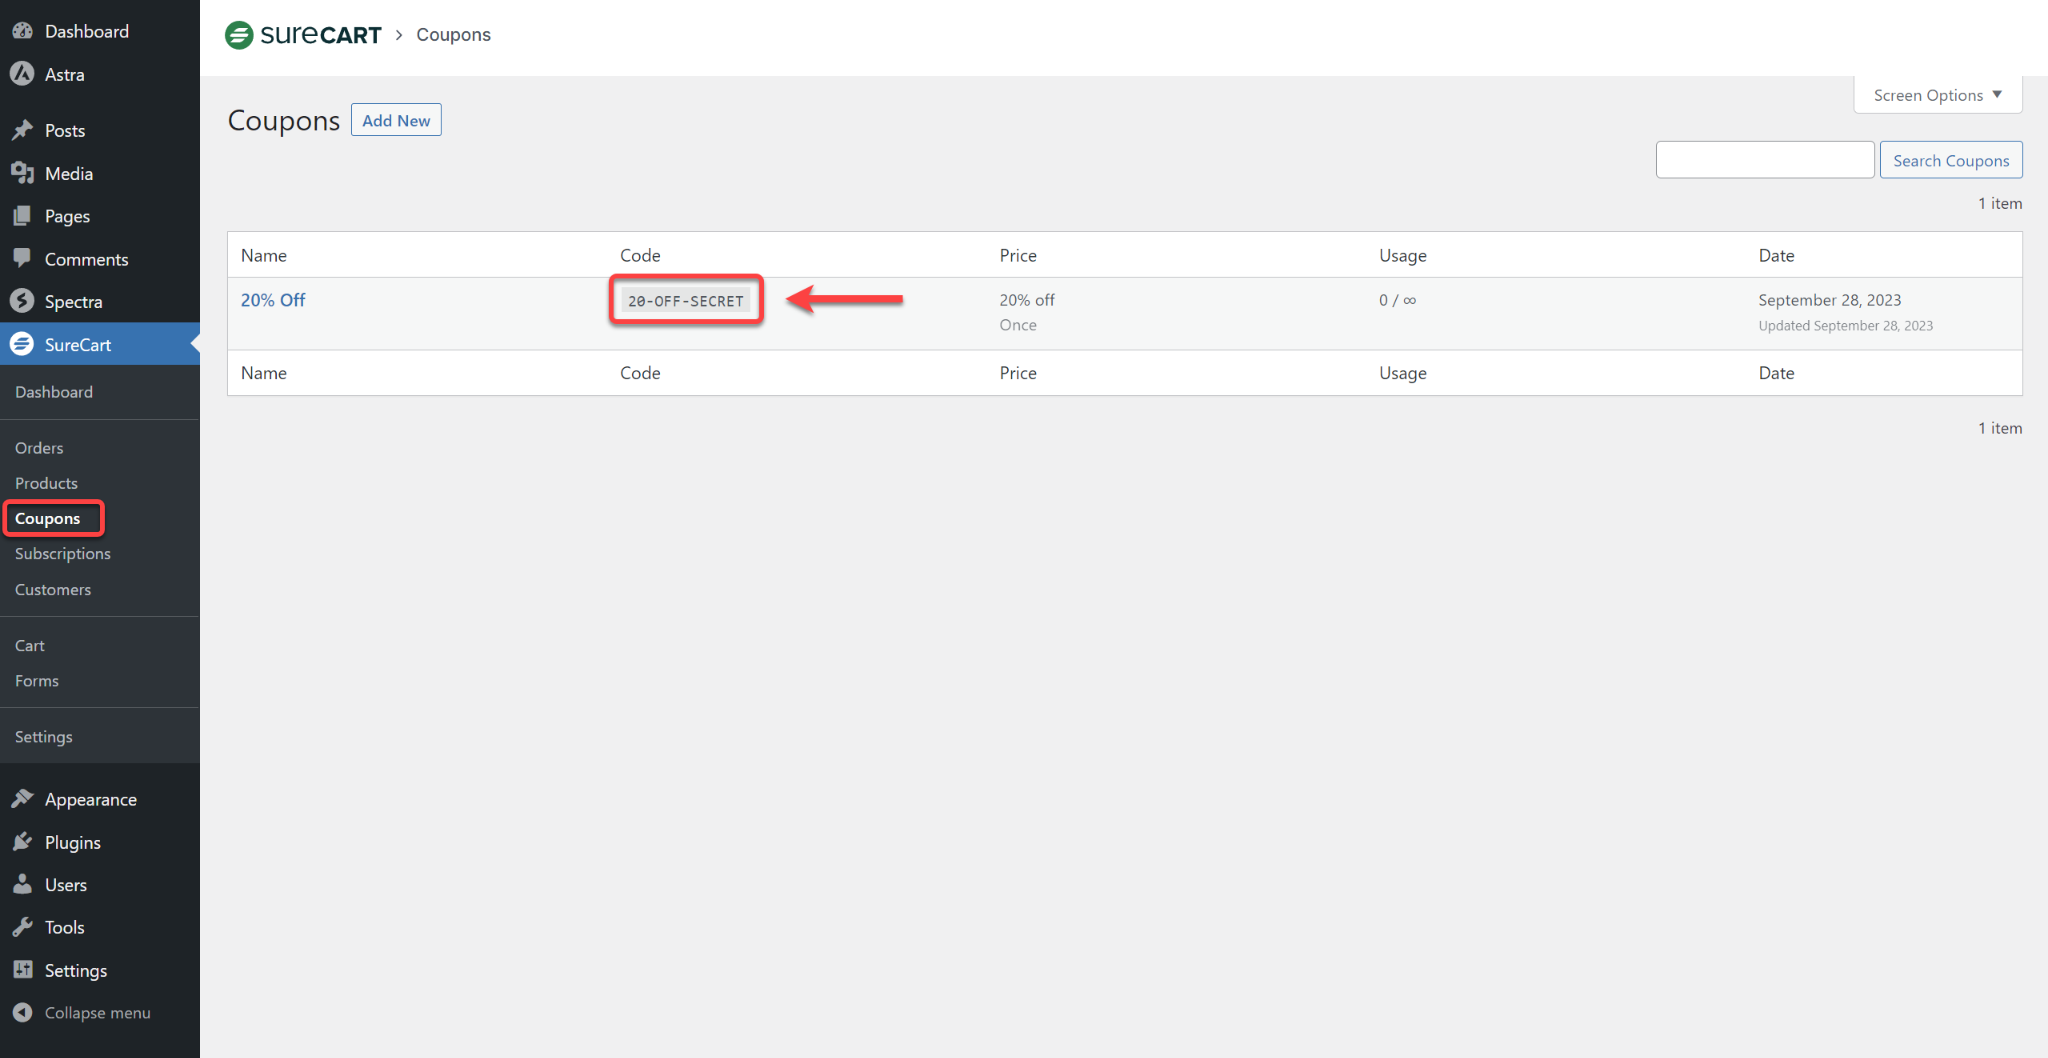Image resolution: width=2048 pixels, height=1058 pixels.
Task: Click the Media icon in sidebar
Action: point(22,173)
